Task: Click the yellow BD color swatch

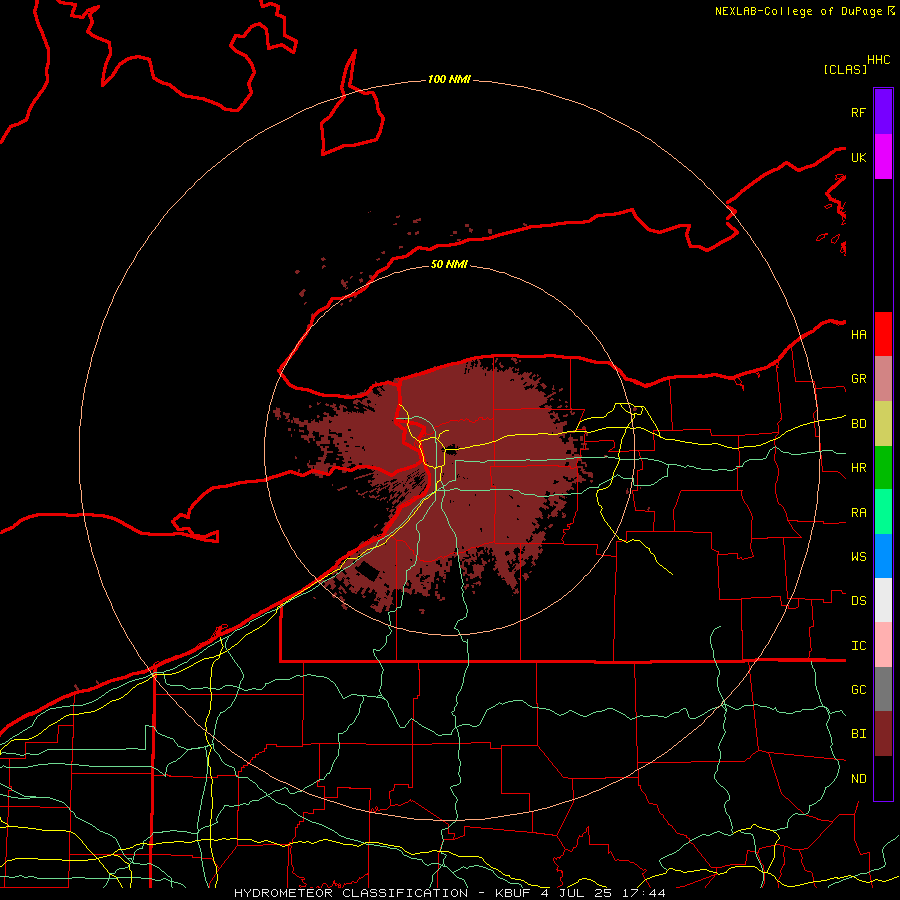Action: click(883, 424)
